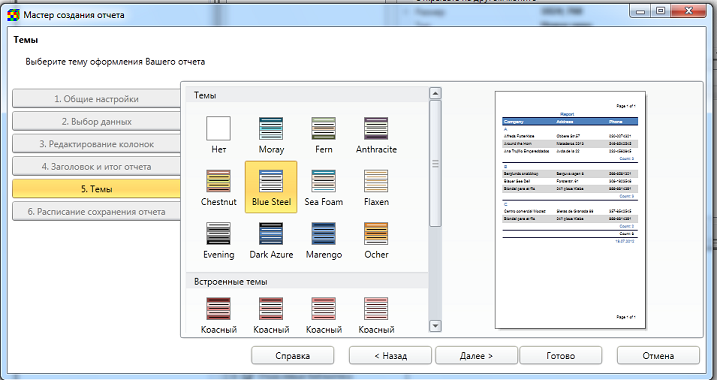Maximize the report wizard window
717x380 pixels.
(x=660, y=11)
